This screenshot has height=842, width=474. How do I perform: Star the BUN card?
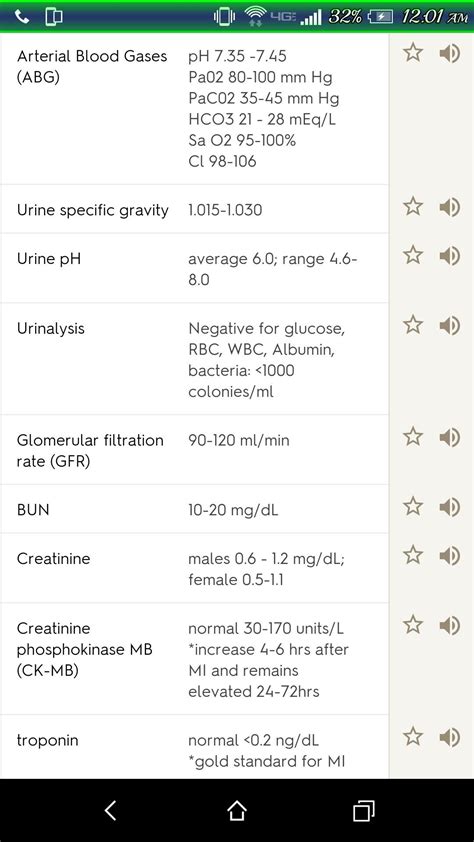413,506
